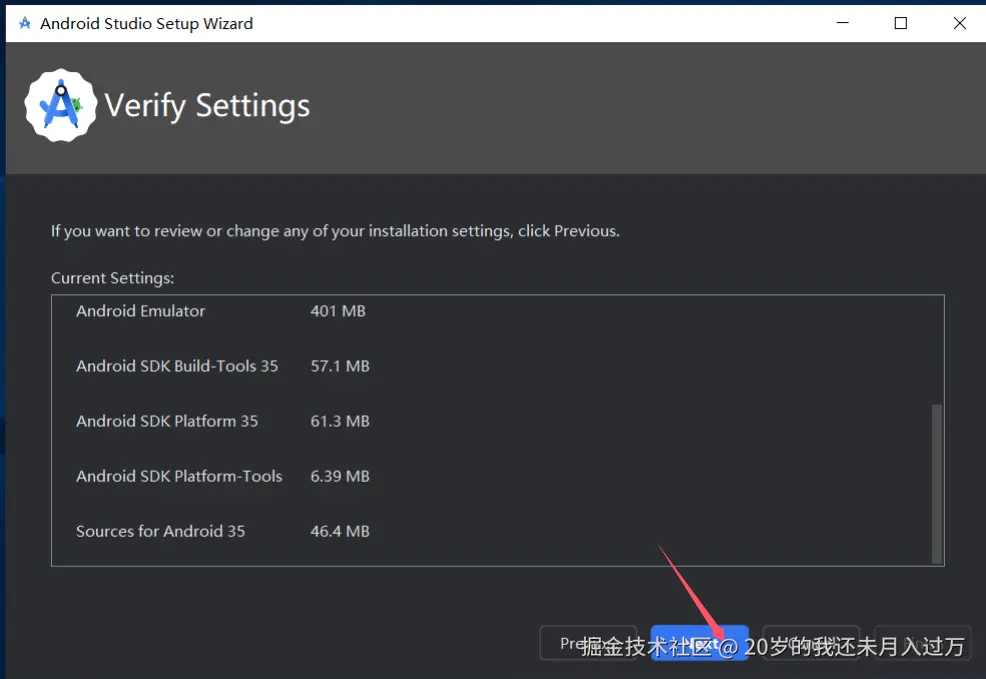
Task: Click the title bar Android Studio icon
Action: 25,23
